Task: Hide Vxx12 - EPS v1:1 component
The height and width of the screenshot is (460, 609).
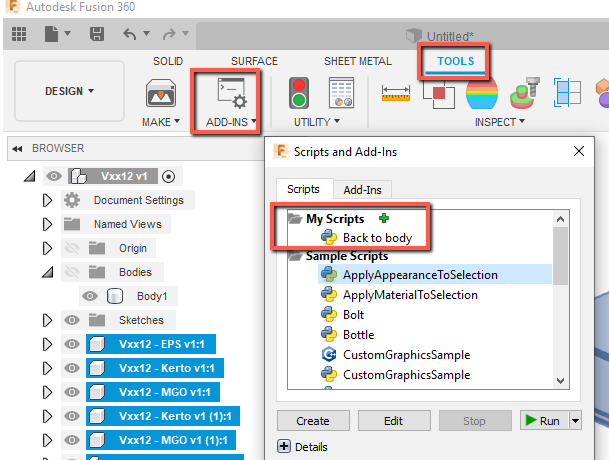Action: click(x=72, y=344)
